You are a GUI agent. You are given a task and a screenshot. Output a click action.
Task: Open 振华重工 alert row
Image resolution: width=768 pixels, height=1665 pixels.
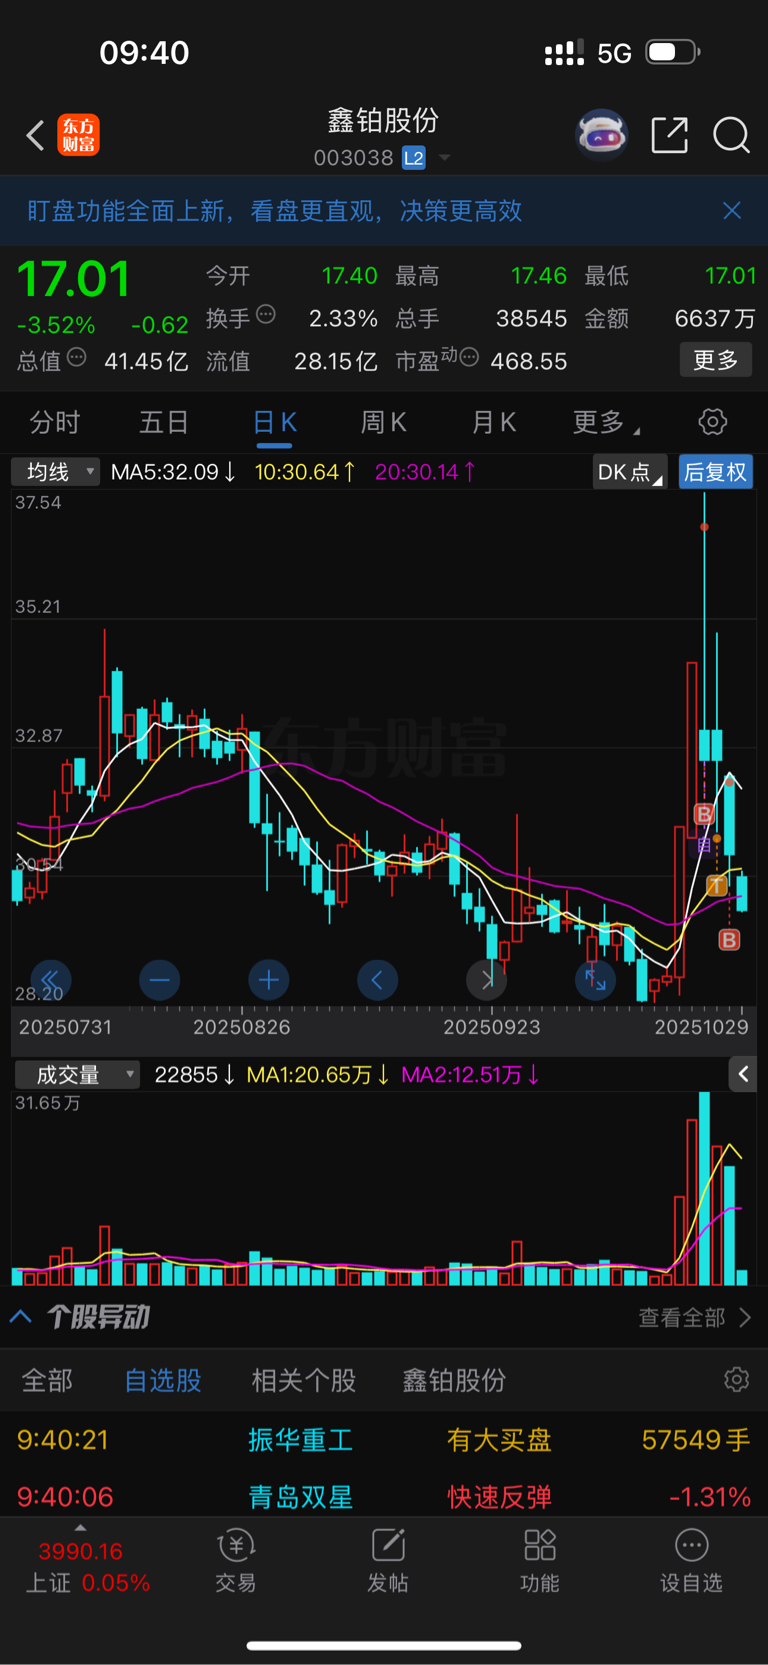[x=384, y=1440]
